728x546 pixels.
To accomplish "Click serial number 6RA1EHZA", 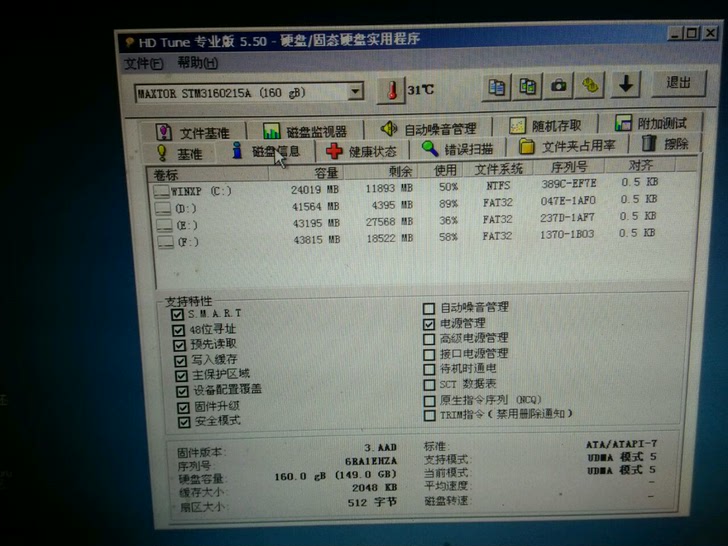I will [370, 461].
